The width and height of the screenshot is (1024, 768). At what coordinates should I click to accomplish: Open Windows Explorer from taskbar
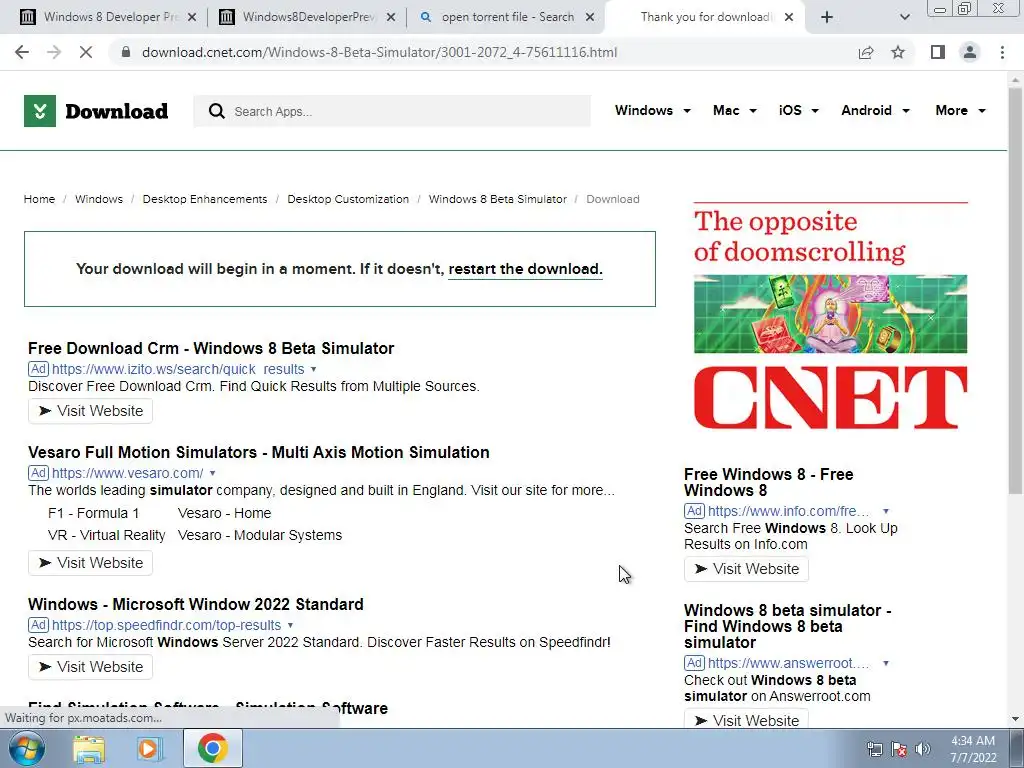89,749
